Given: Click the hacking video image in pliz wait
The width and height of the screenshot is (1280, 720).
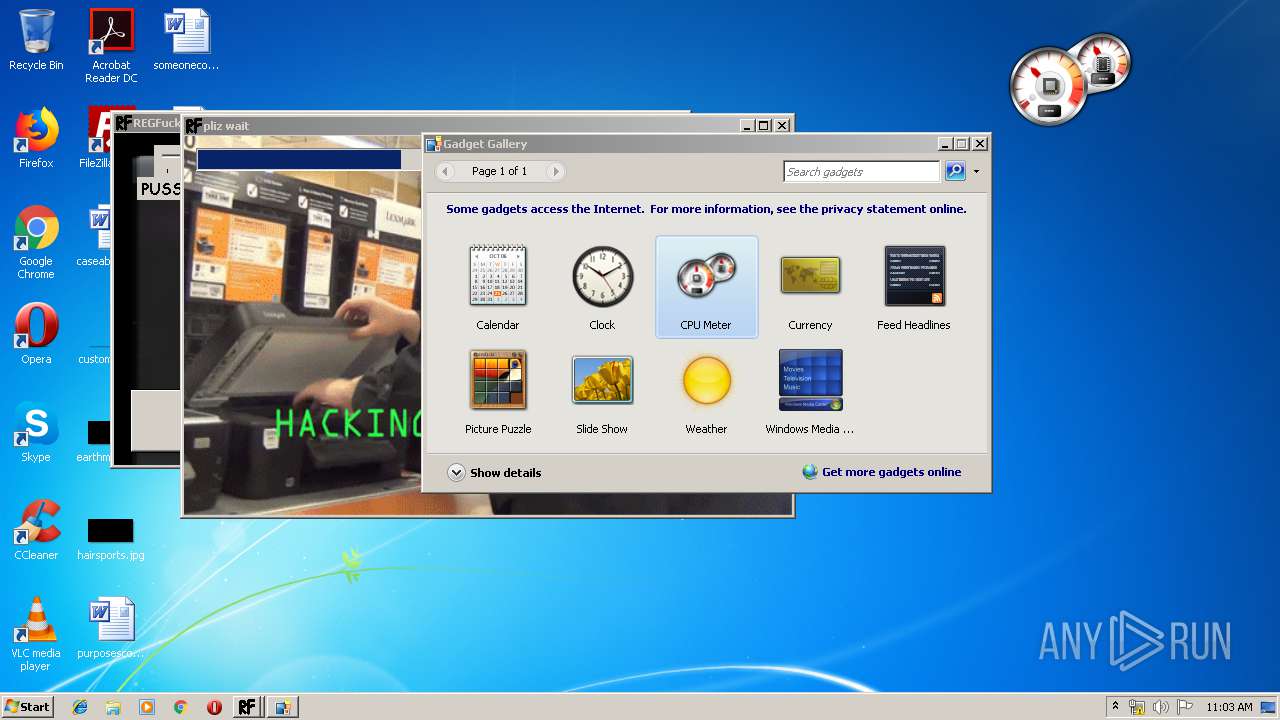Looking at the screenshot, I should (302, 340).
